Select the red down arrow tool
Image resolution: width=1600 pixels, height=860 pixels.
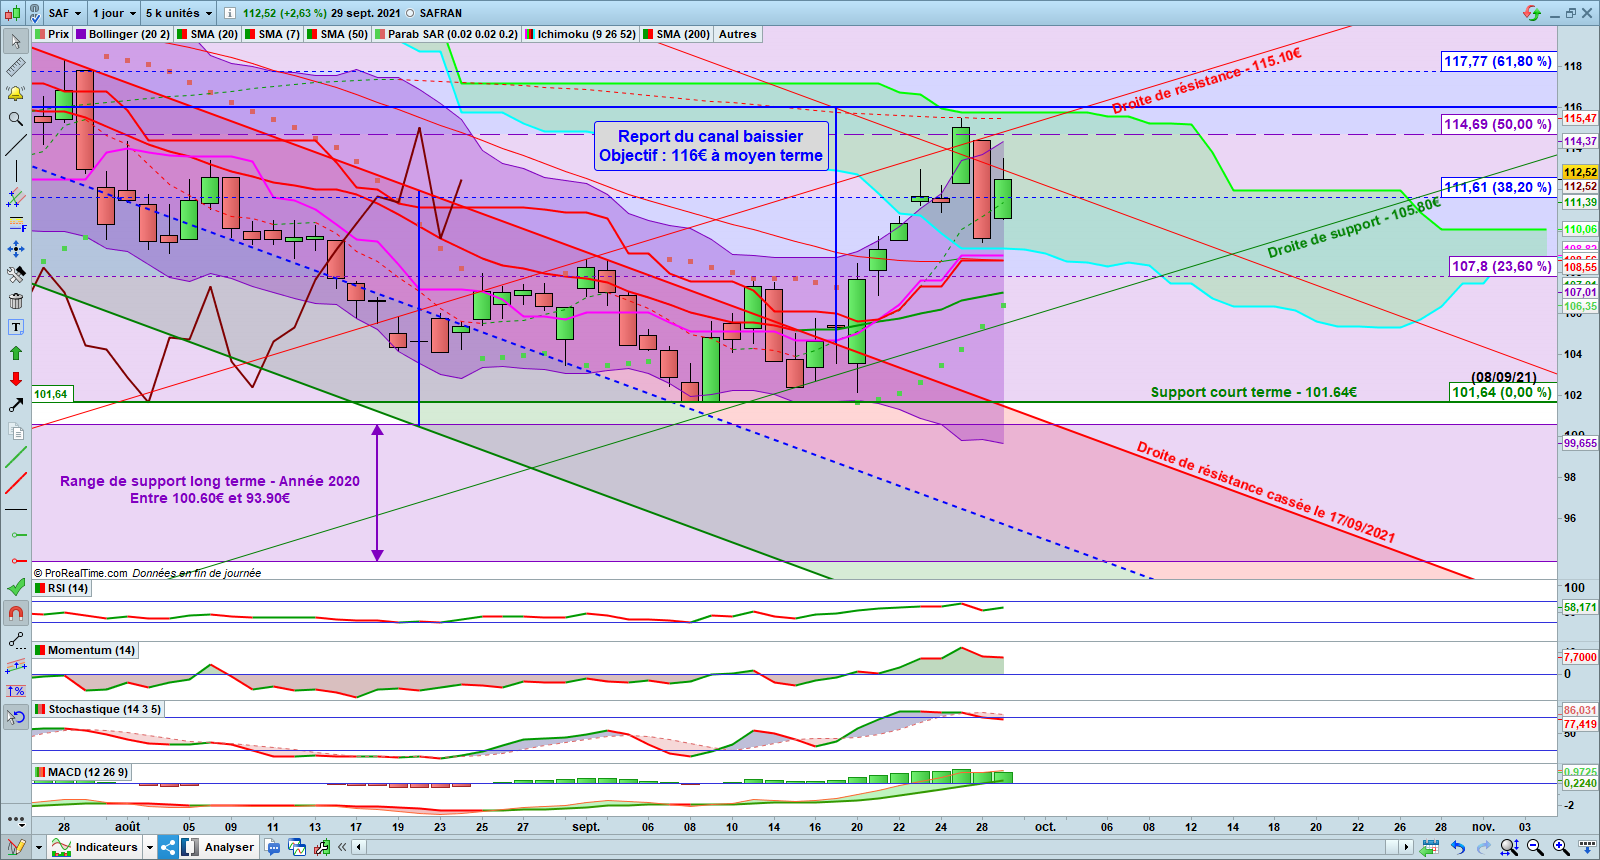tap(16, 379)
